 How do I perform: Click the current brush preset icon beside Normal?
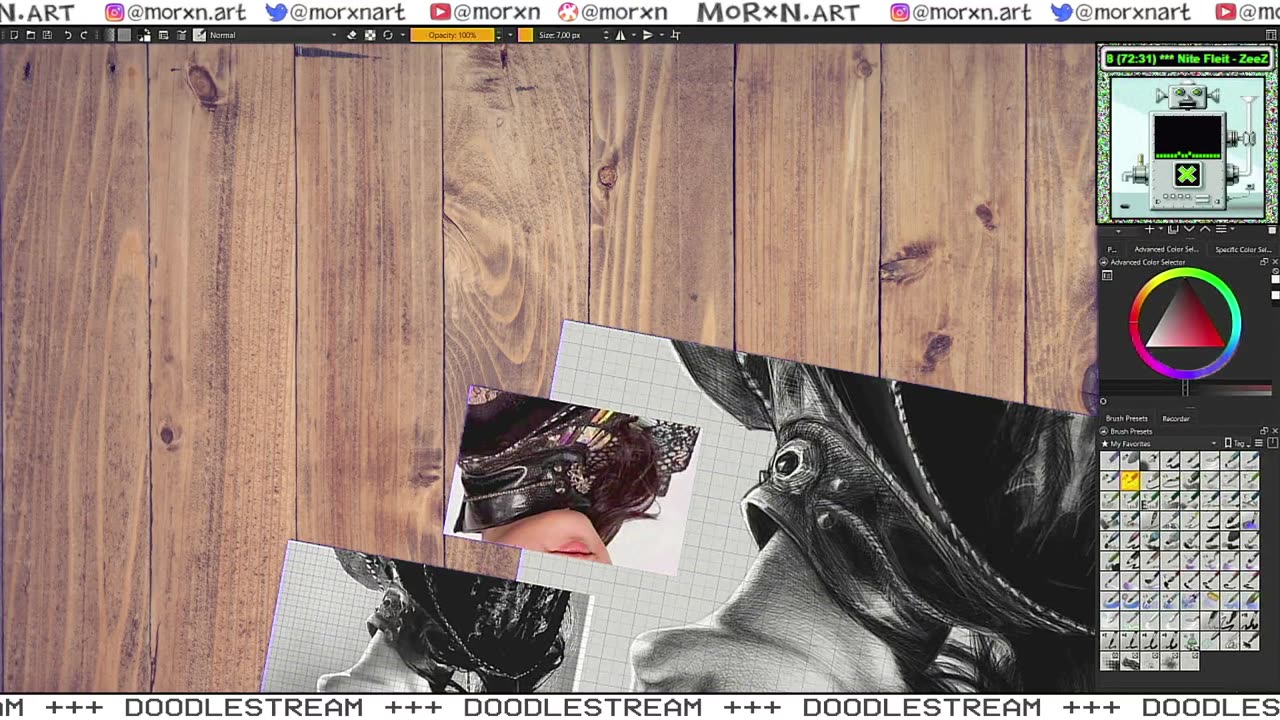pyautogui.click(x=200, y=35)
